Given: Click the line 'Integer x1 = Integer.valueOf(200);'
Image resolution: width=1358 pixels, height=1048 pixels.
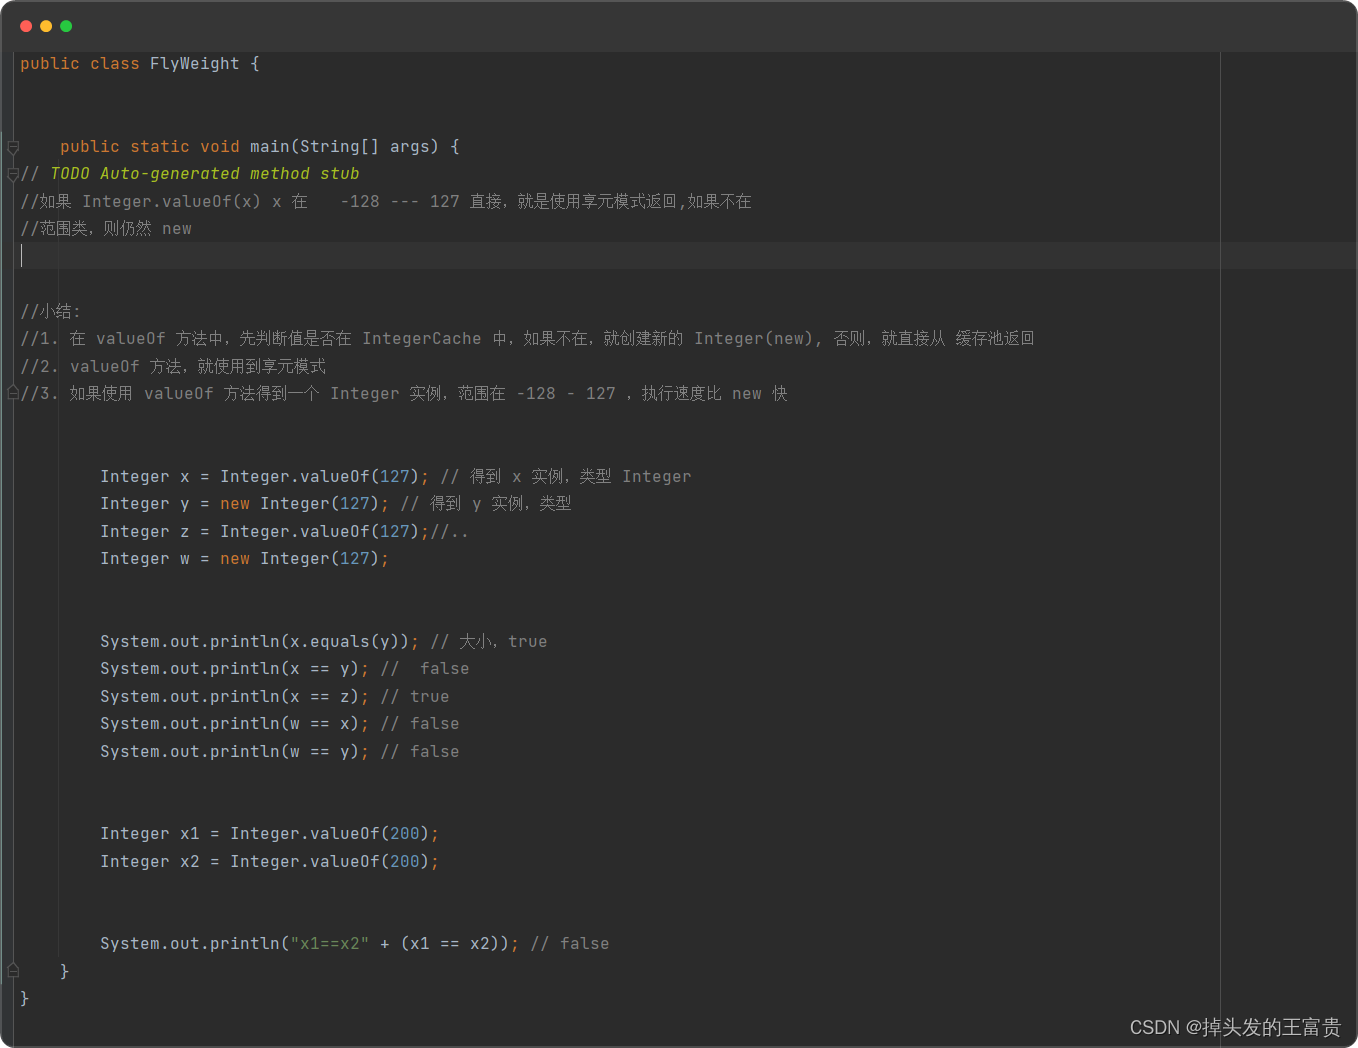Looking at the screenshot, I should pyautogui.click(x=270, y=834).
